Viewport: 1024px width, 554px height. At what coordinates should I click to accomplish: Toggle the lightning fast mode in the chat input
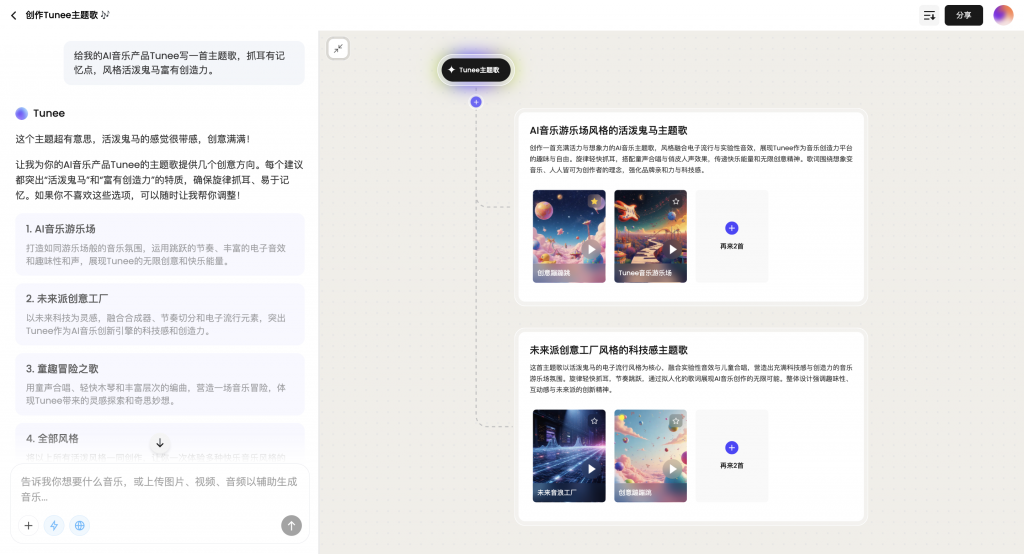53,525
